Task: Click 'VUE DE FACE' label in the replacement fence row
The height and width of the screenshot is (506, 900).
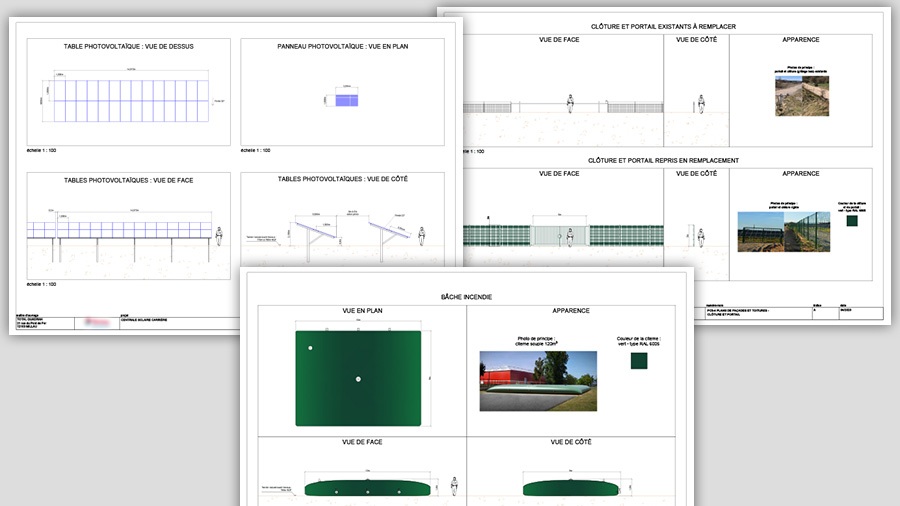Action: click(559, 173)
